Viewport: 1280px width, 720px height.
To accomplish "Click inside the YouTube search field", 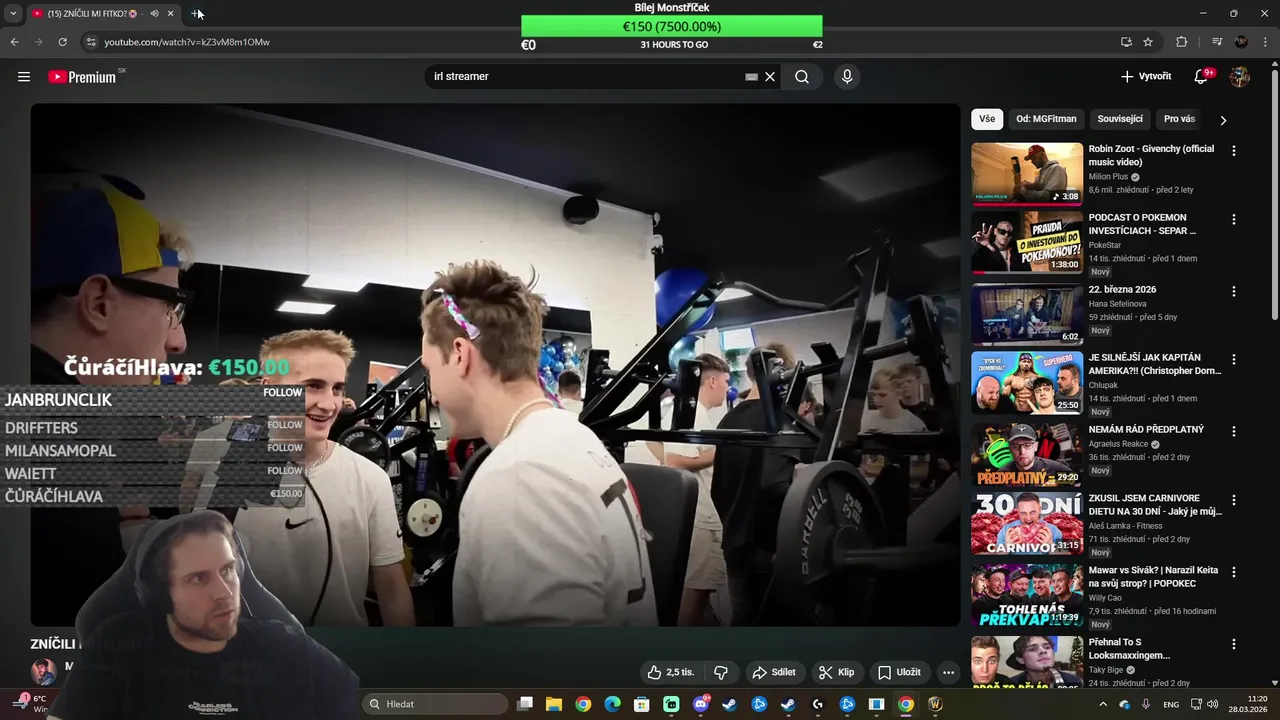I will (x=585, y=77).
